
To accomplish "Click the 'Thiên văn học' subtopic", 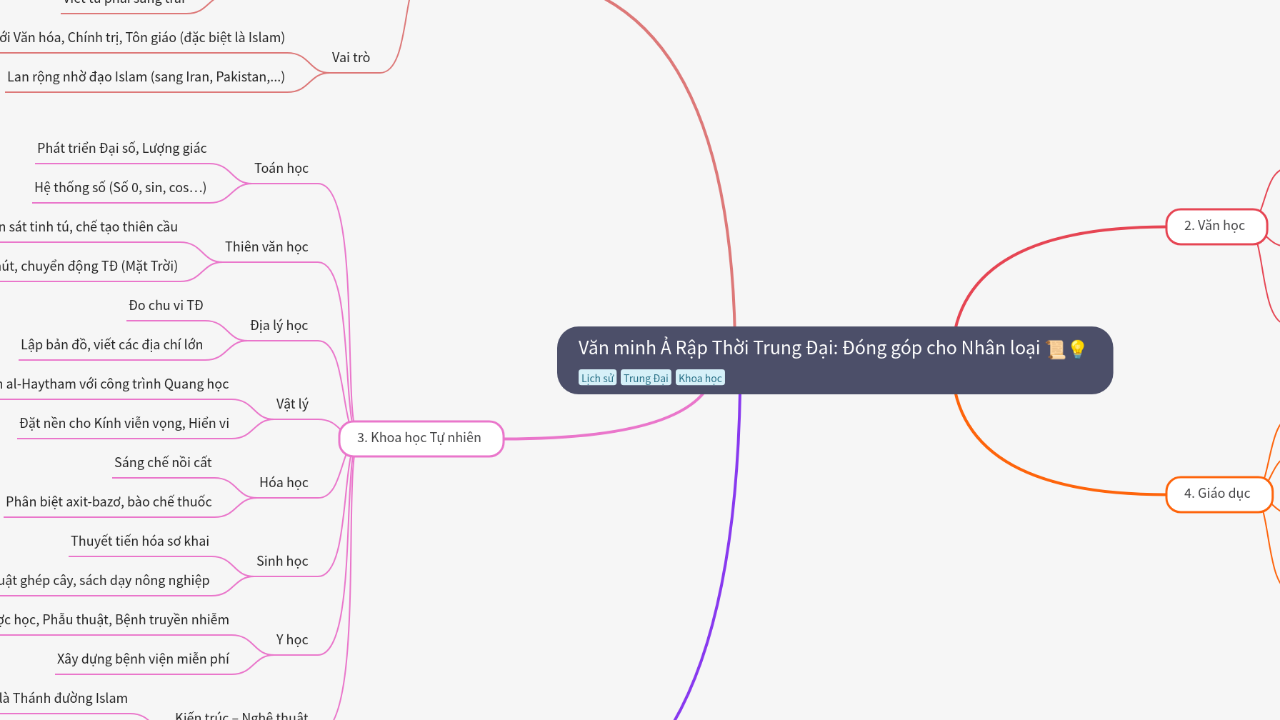I will (x=266, y=247).
